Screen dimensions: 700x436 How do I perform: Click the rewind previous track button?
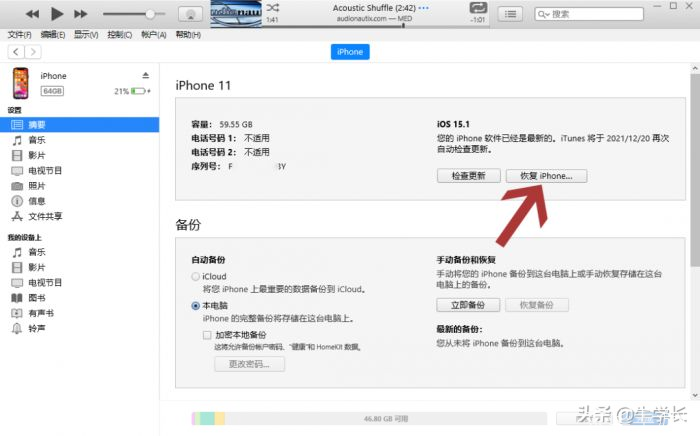point(32,14)
